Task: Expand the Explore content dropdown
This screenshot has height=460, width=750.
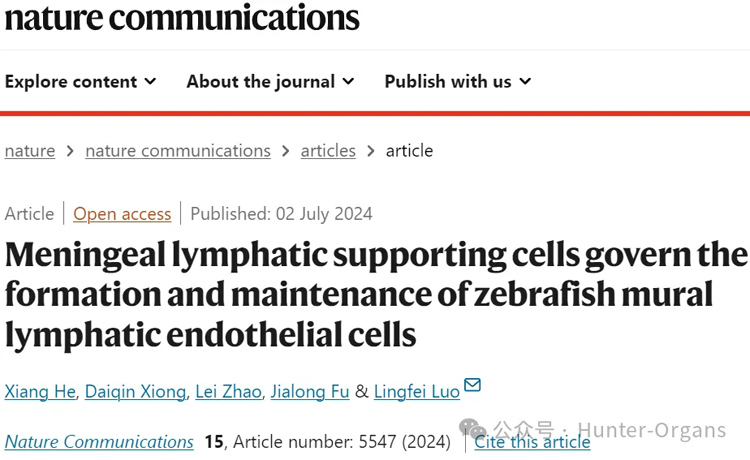Action: 80,82
